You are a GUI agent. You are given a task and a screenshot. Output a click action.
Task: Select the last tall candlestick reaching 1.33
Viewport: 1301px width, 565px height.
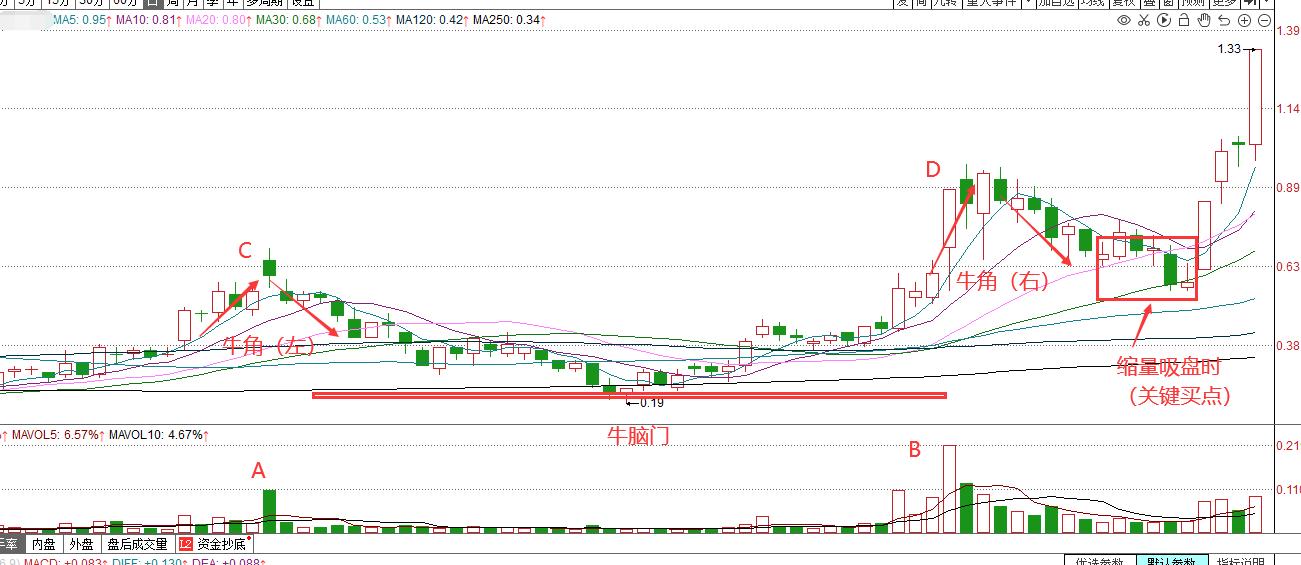click(1255, 97)
